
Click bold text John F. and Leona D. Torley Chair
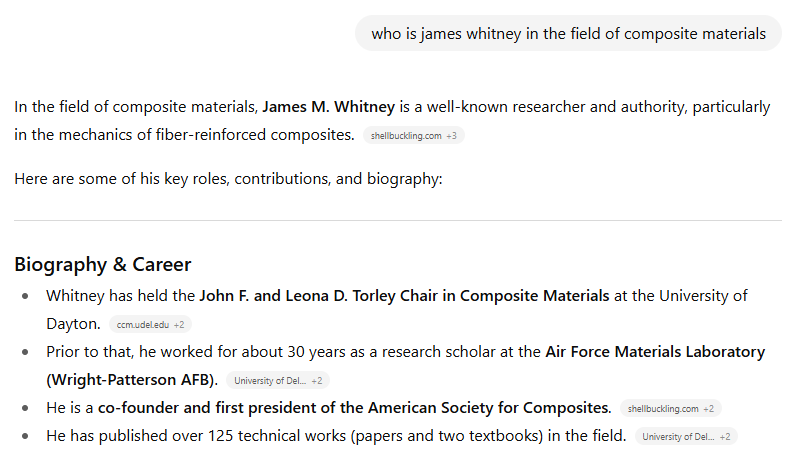pos(404,296)
